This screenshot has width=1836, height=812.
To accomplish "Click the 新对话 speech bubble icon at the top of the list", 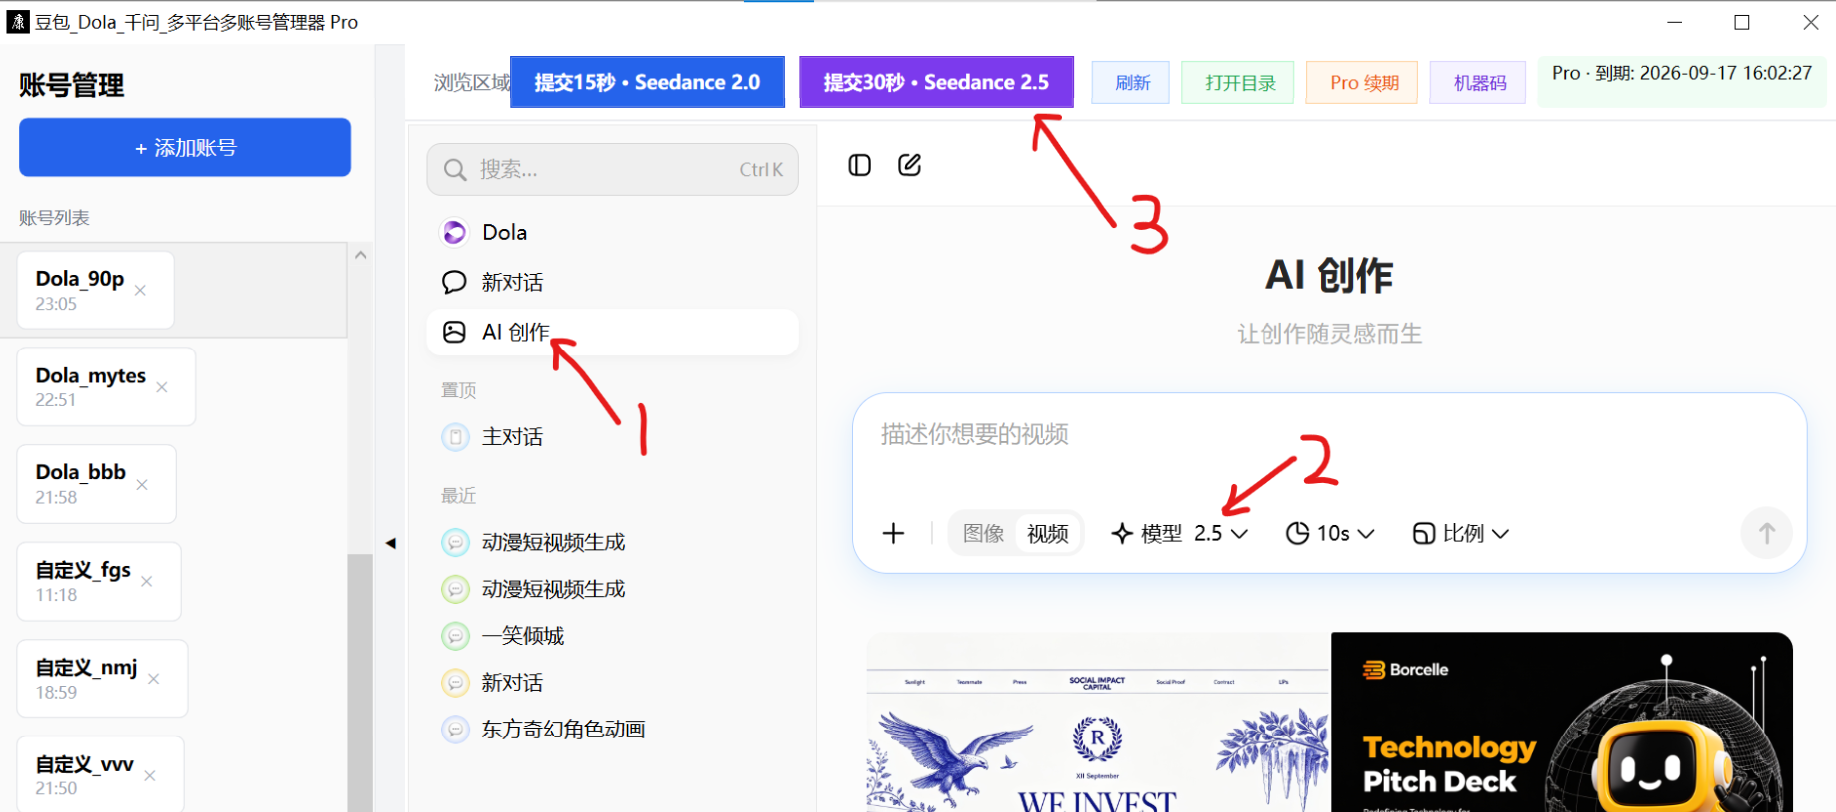I will (454, 282).
